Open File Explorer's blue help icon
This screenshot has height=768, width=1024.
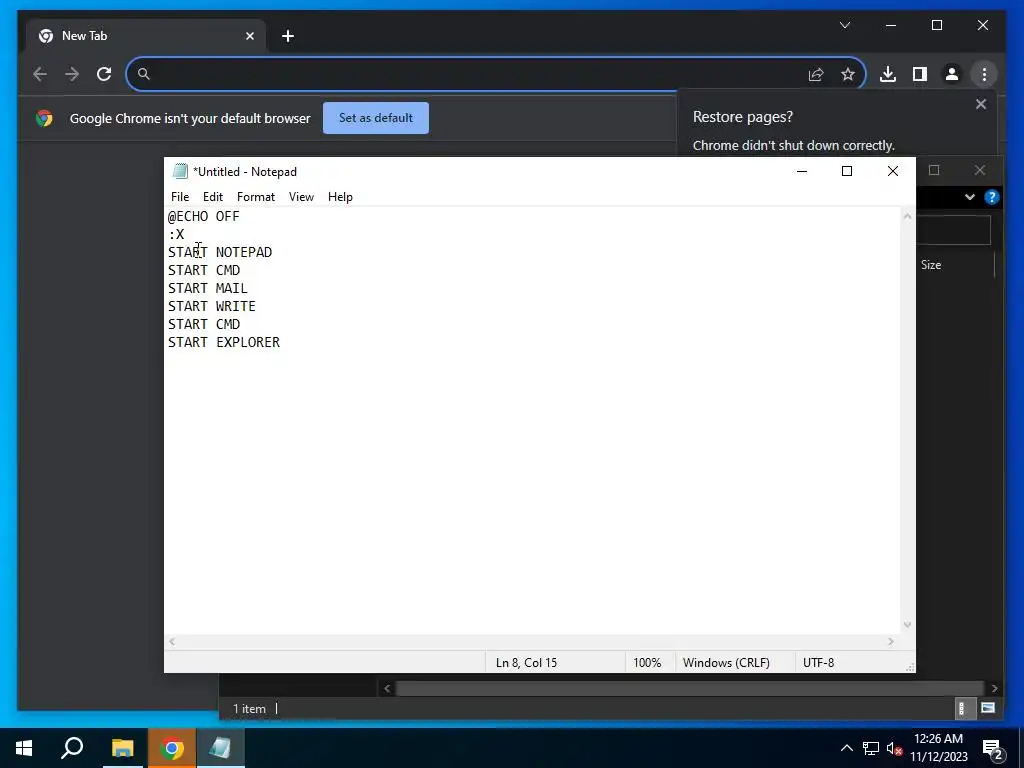[991, 197]
